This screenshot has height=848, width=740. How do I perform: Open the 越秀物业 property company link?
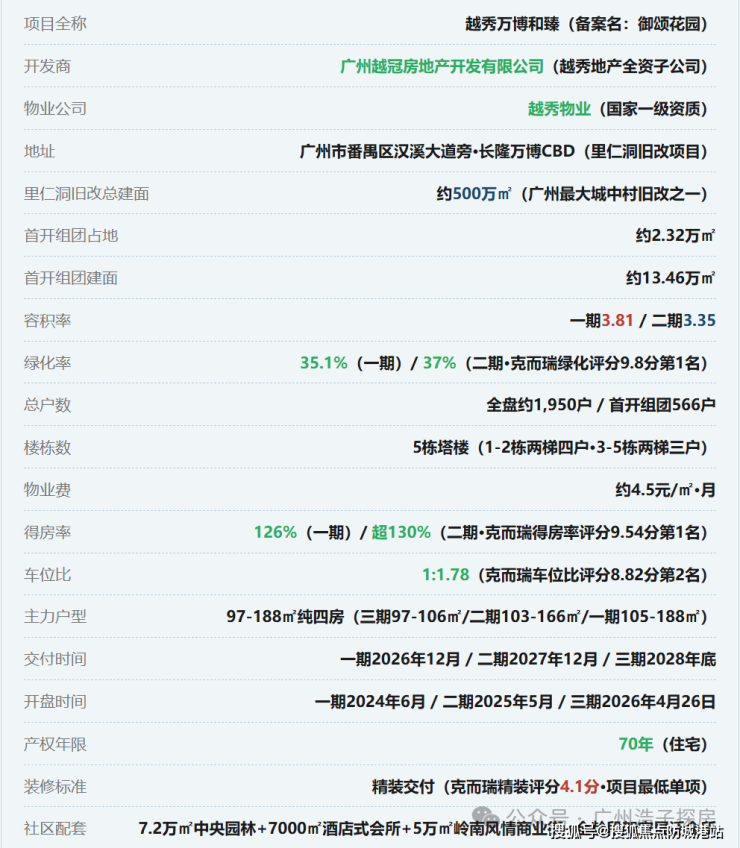pos(559,109)
